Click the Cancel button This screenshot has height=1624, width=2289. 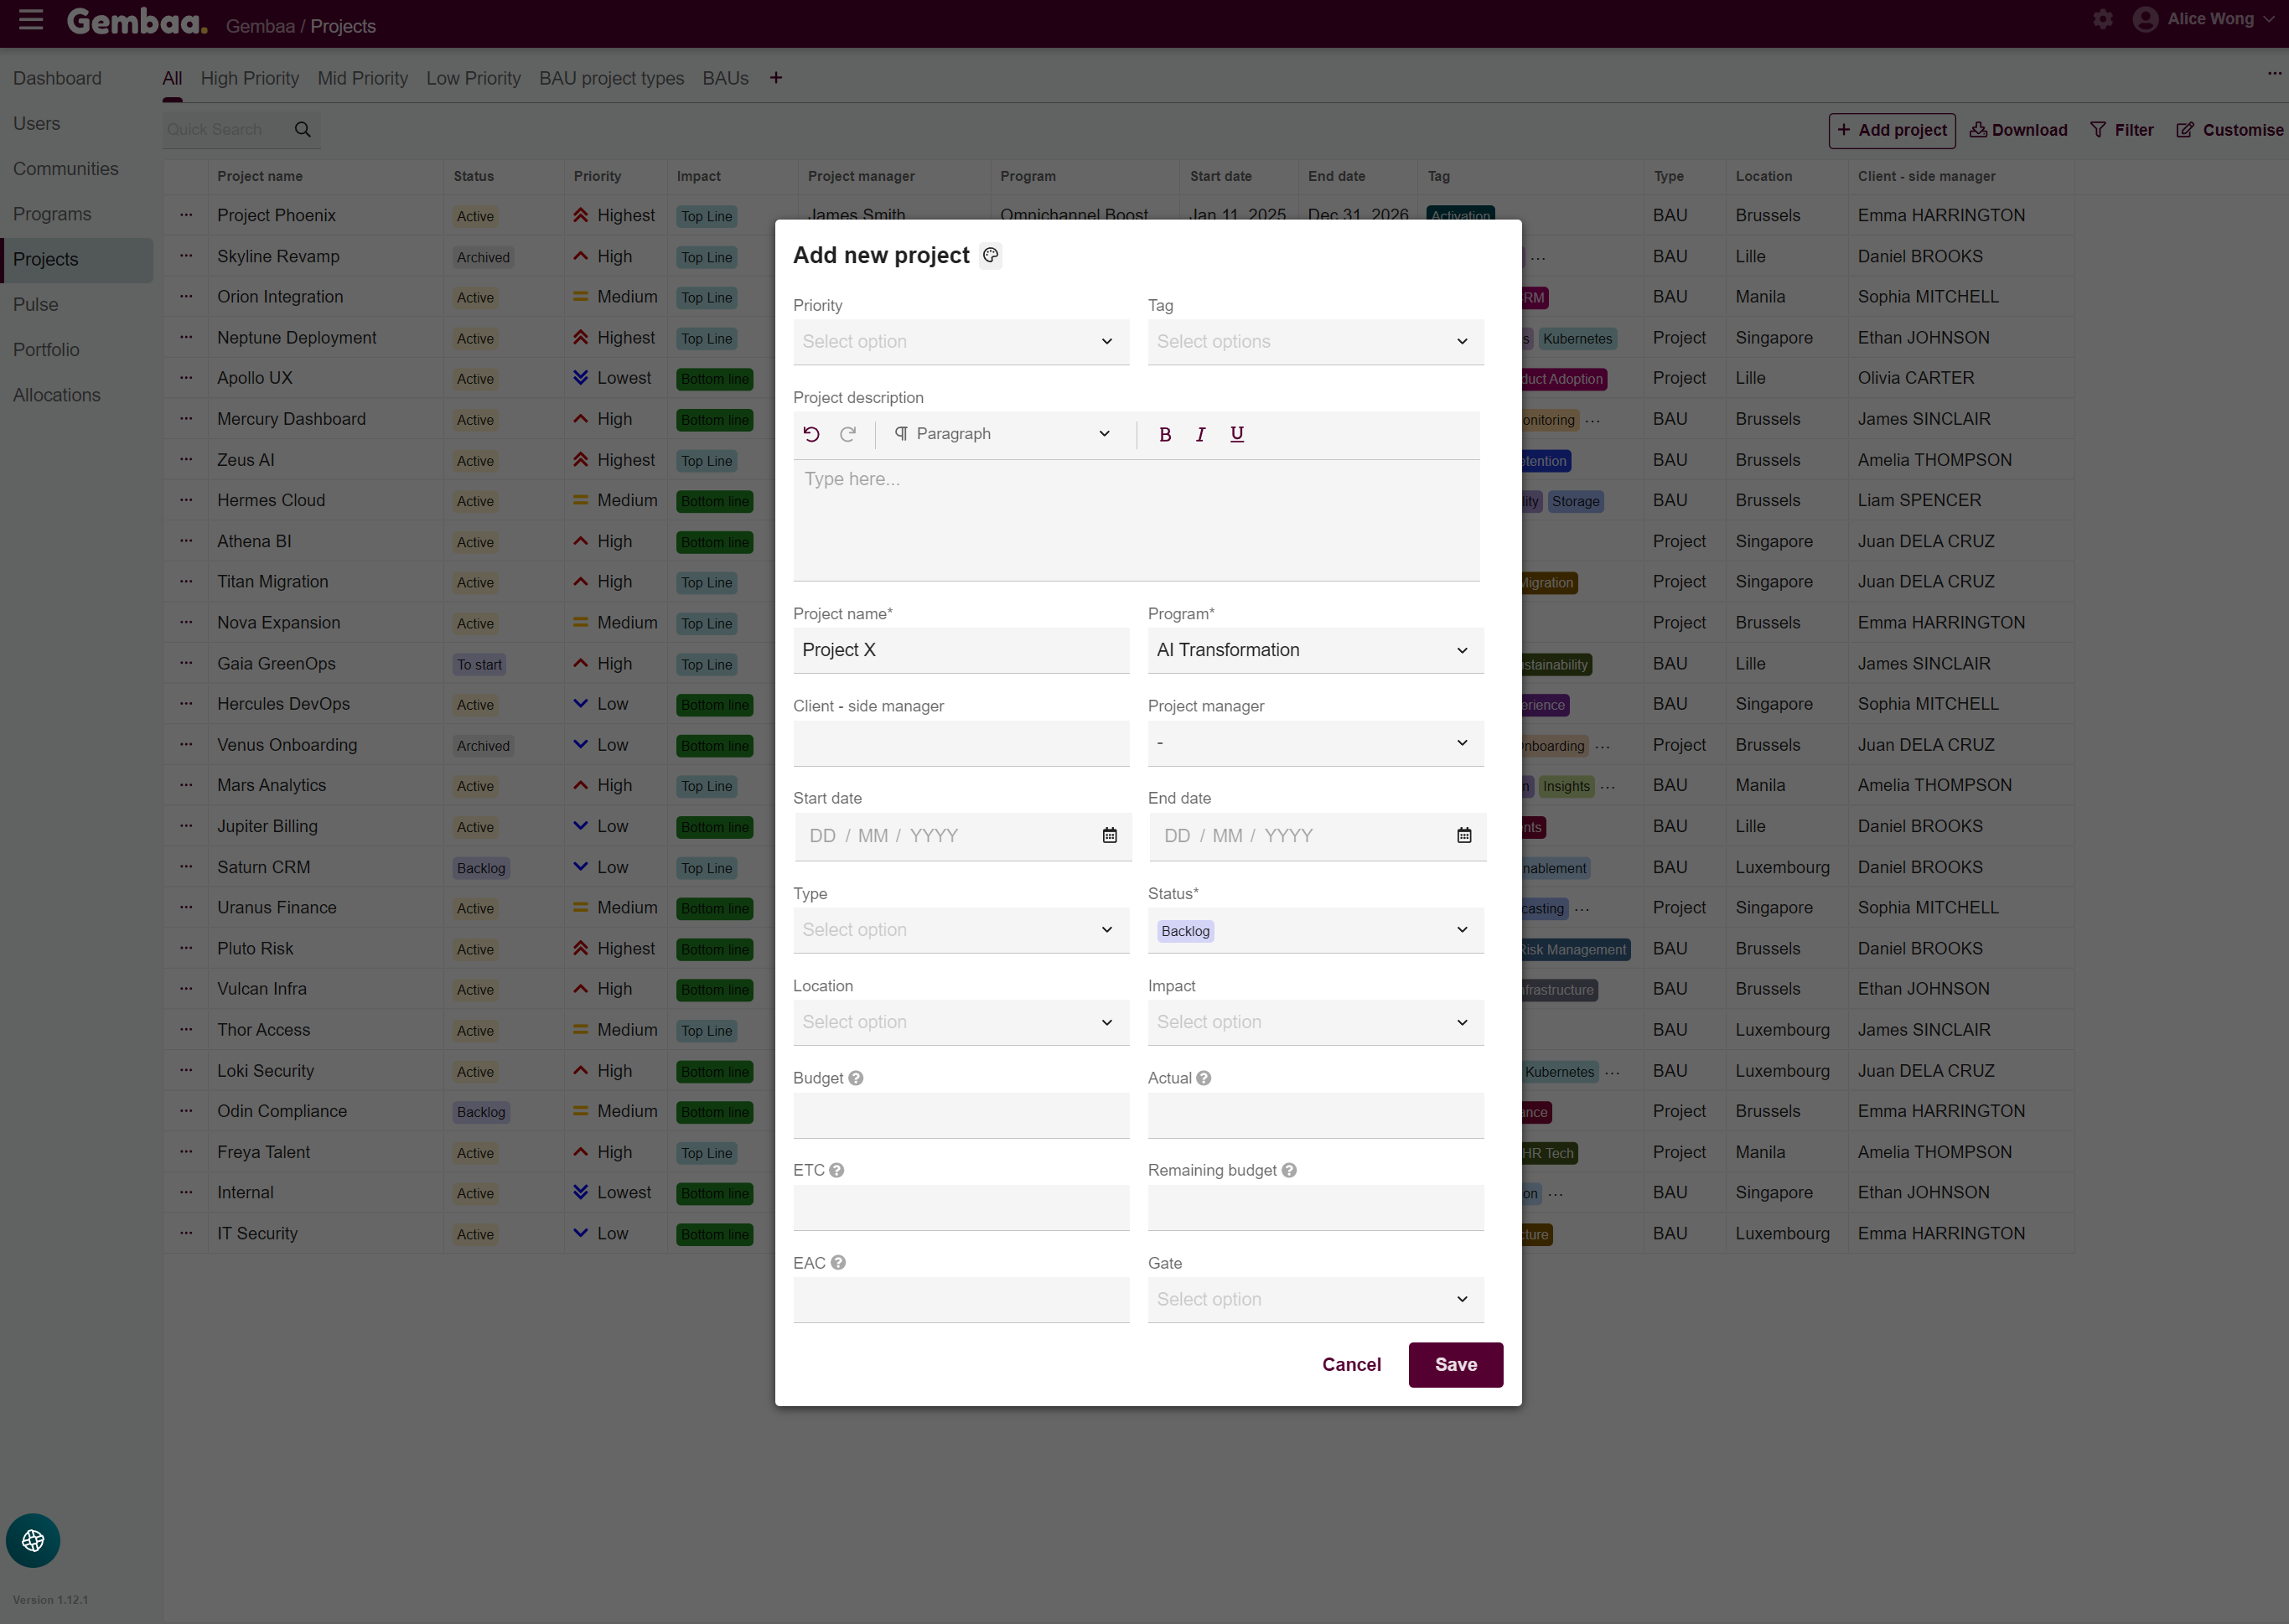pyautogui.click(x=1351, y=1364)
